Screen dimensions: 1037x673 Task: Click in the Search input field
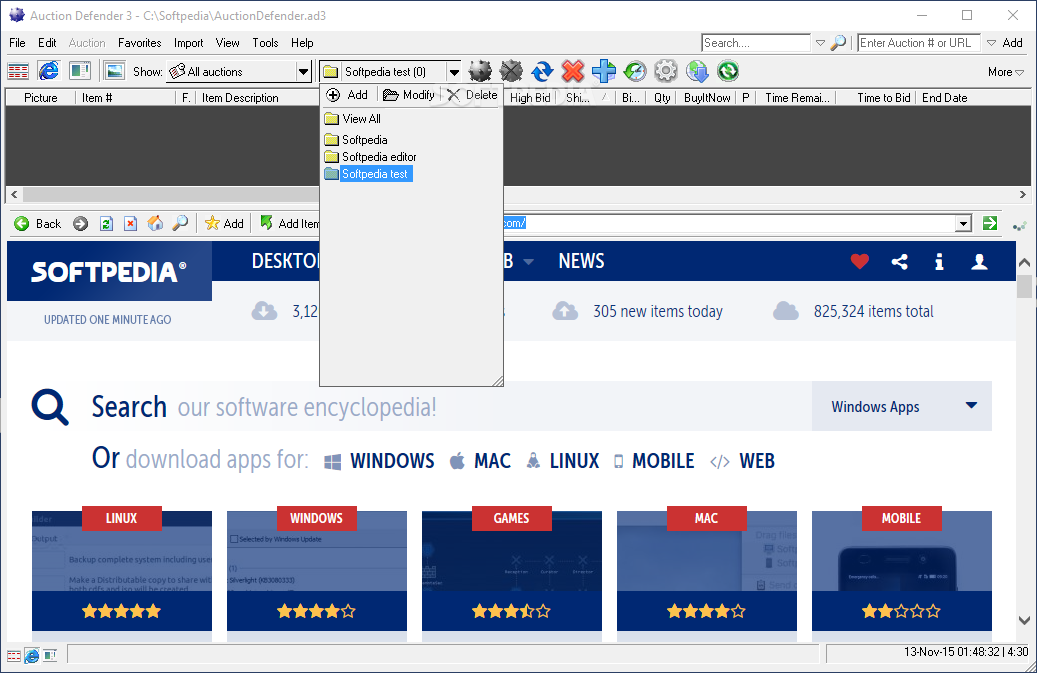[756, 43]
